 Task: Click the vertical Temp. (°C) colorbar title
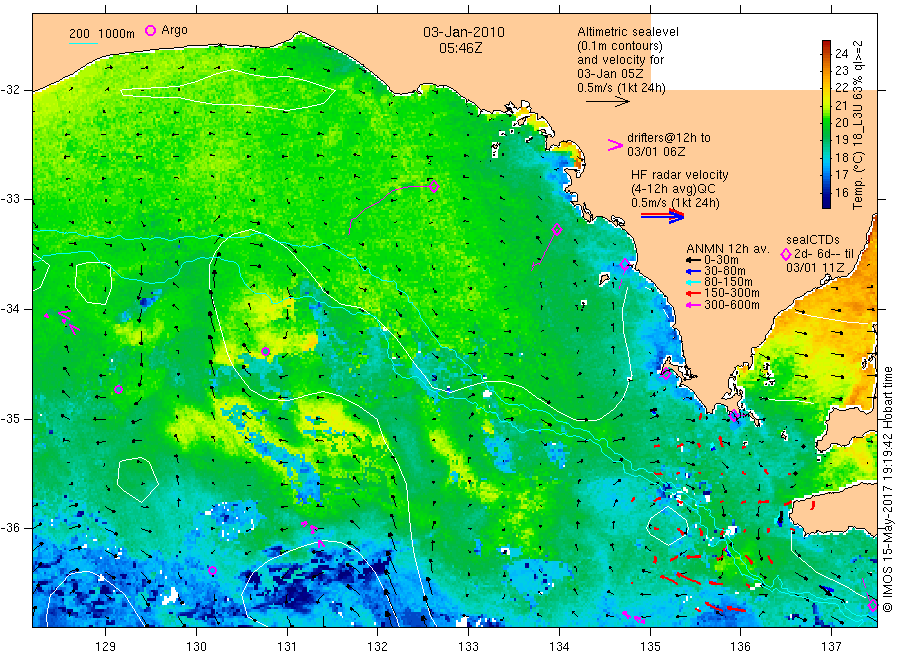click(x=858, y=125)
